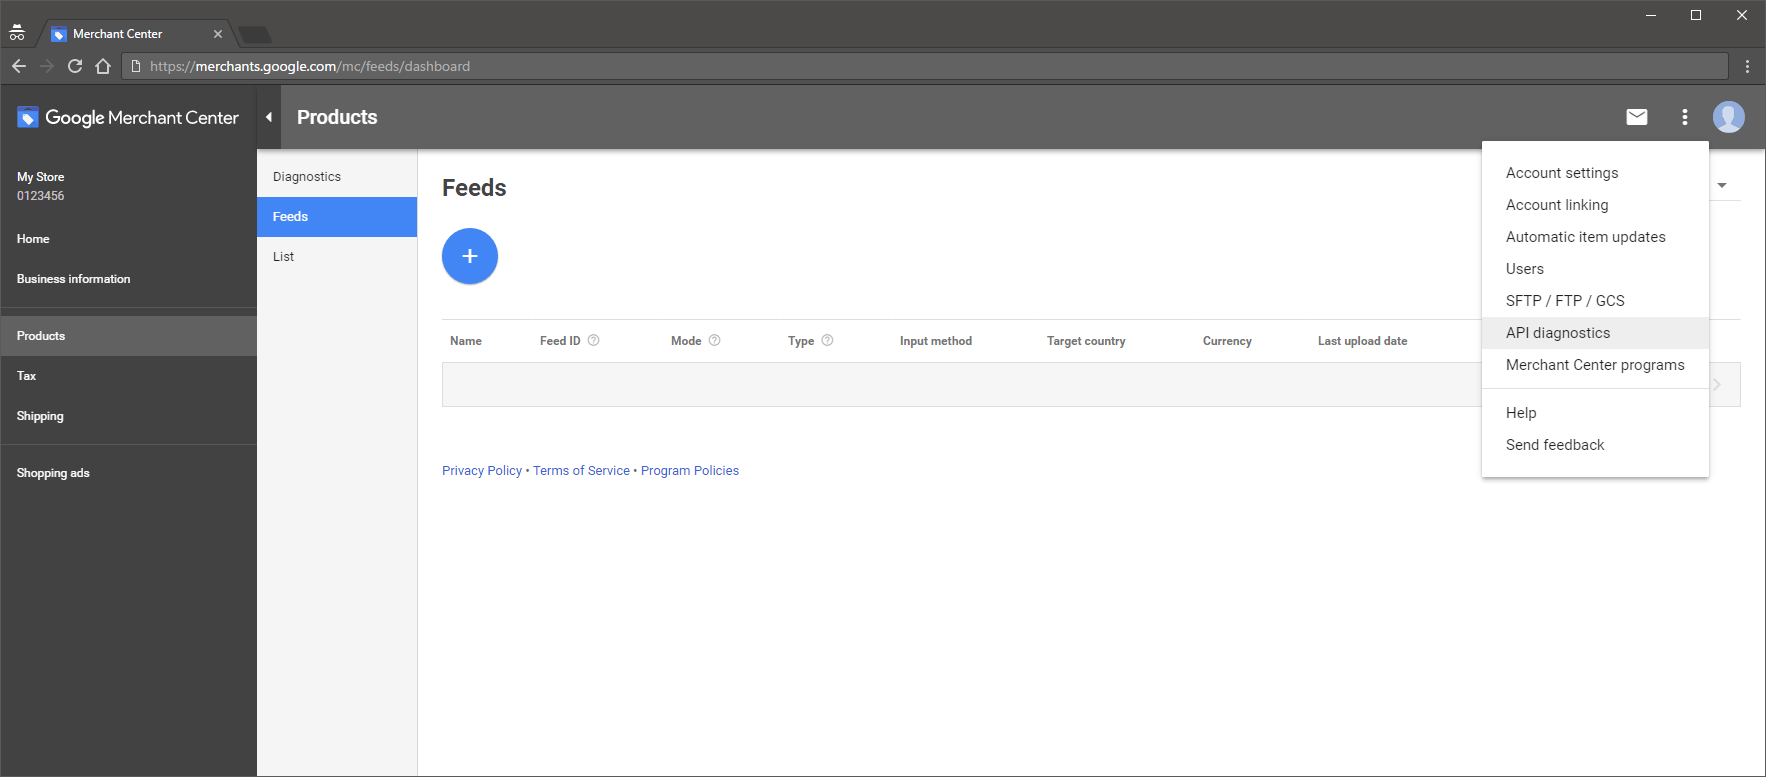Click the Input method column header

[936, 341]
